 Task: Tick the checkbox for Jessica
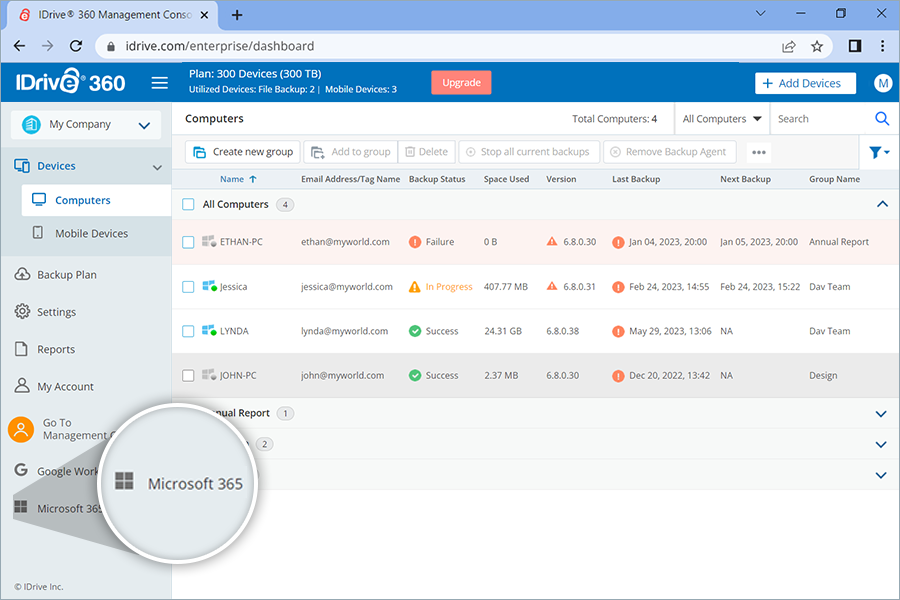pyautogui.click(x=187, y=286)
